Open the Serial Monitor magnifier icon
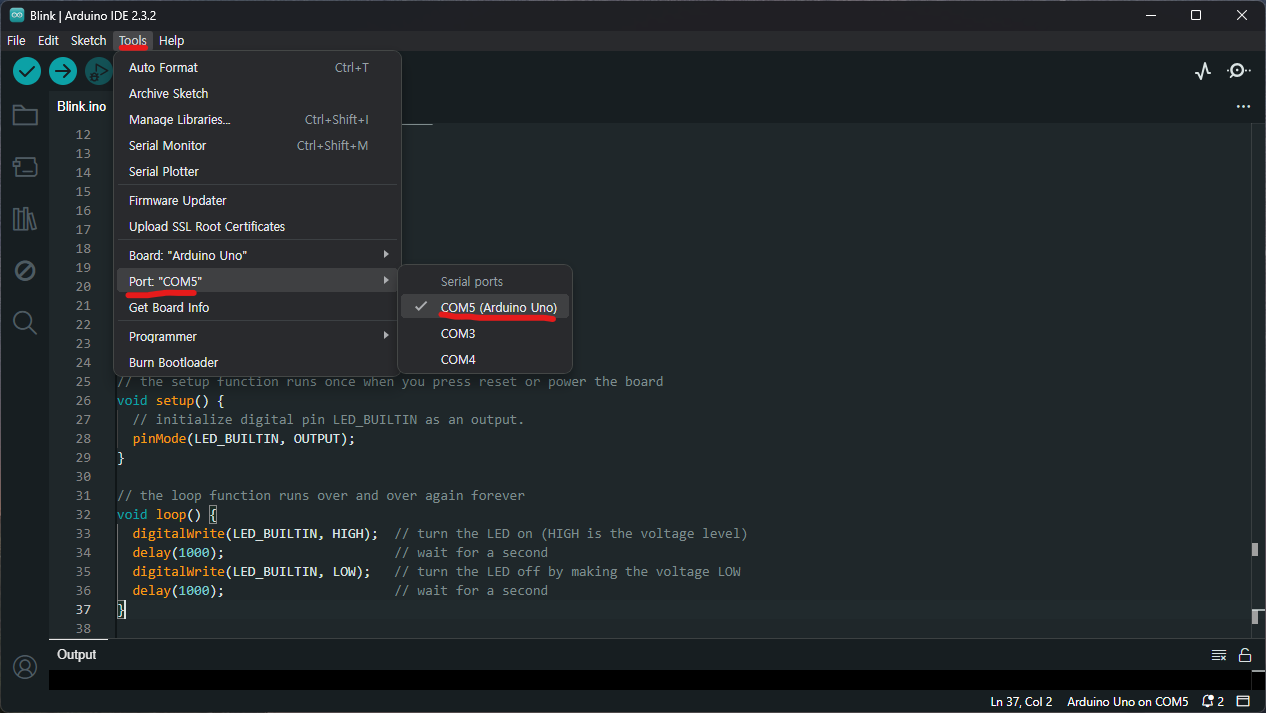Image resolution: width=1266 pixels, height=713 pixels. 1239,71
